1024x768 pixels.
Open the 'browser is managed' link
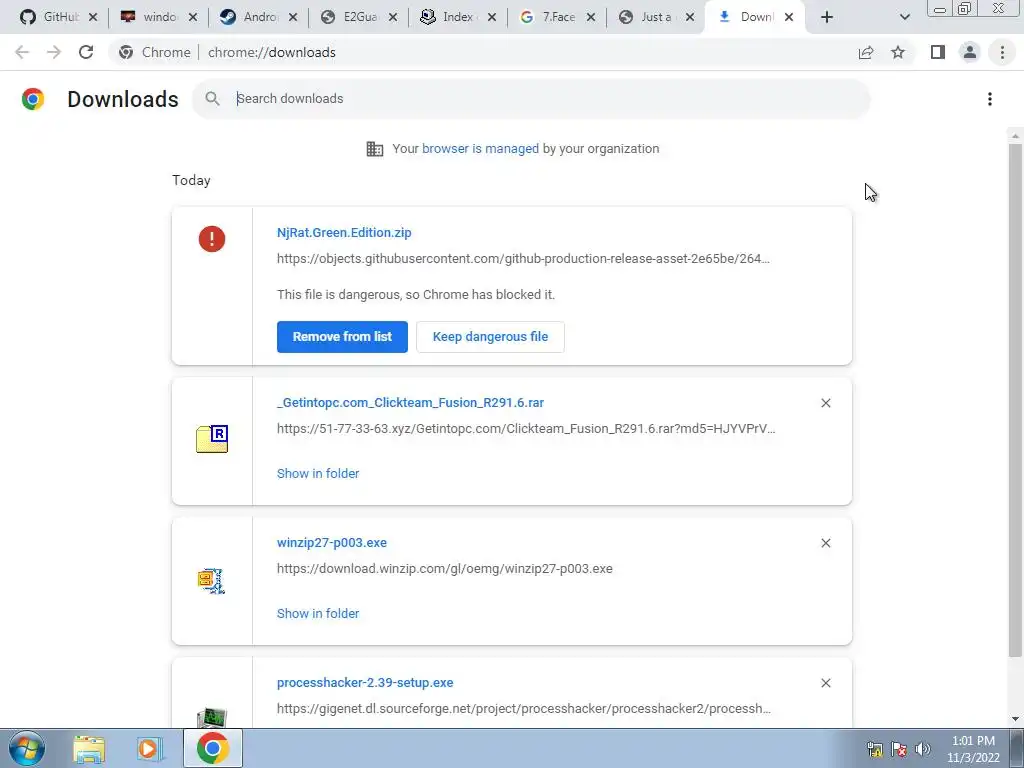pyautogui.click(x=480, y=149)
